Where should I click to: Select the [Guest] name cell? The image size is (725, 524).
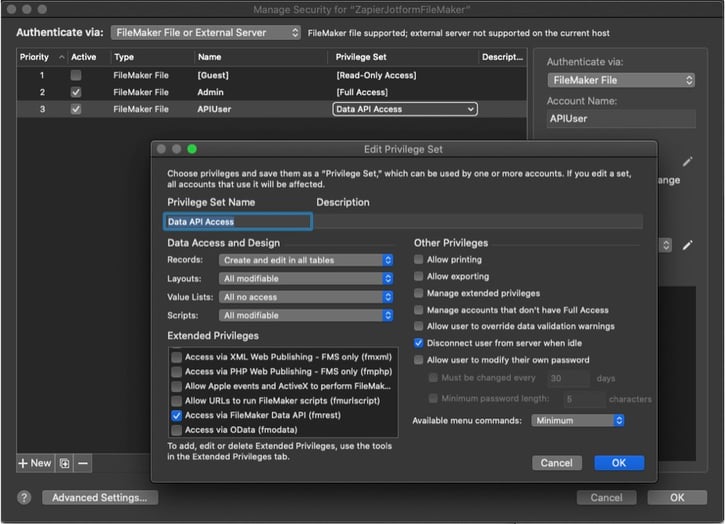(213, 75)
